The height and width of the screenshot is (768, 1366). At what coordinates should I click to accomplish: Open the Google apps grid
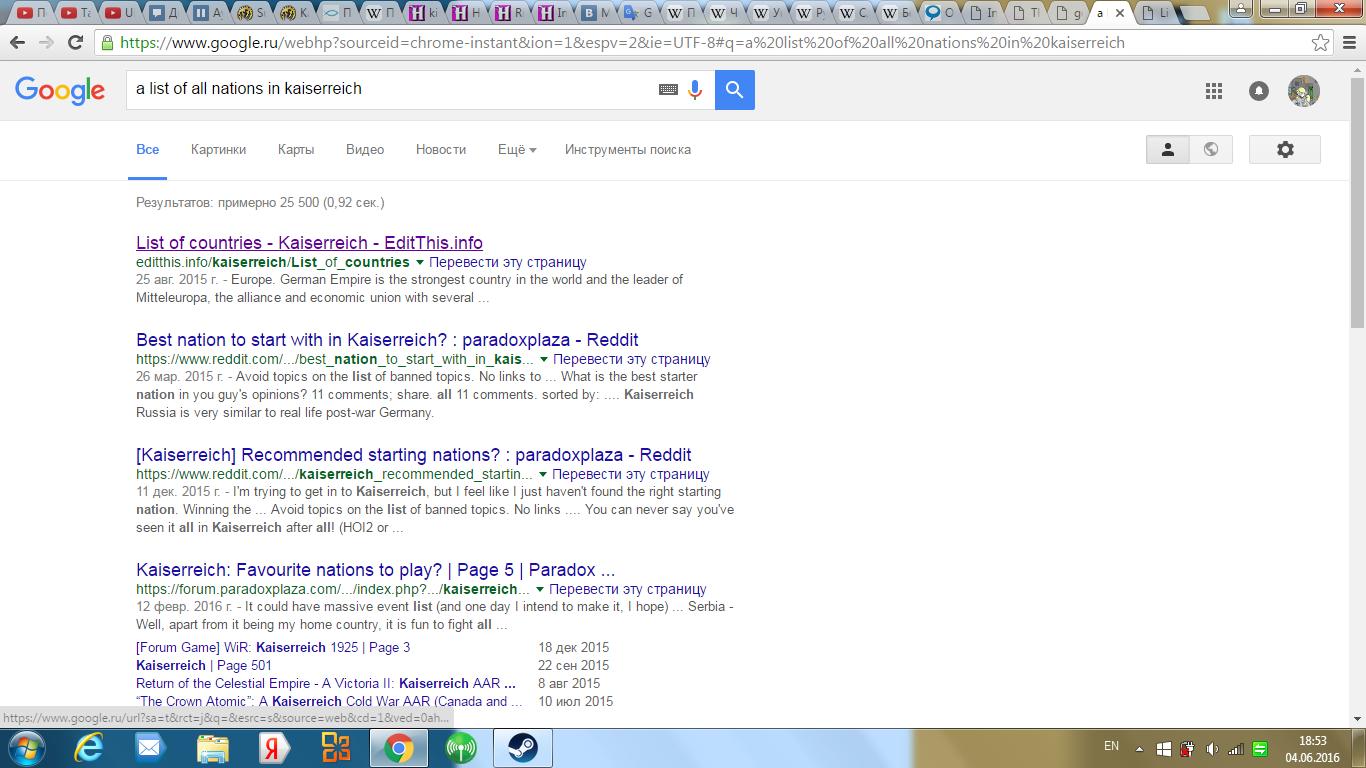click(x=1214, y=91)
